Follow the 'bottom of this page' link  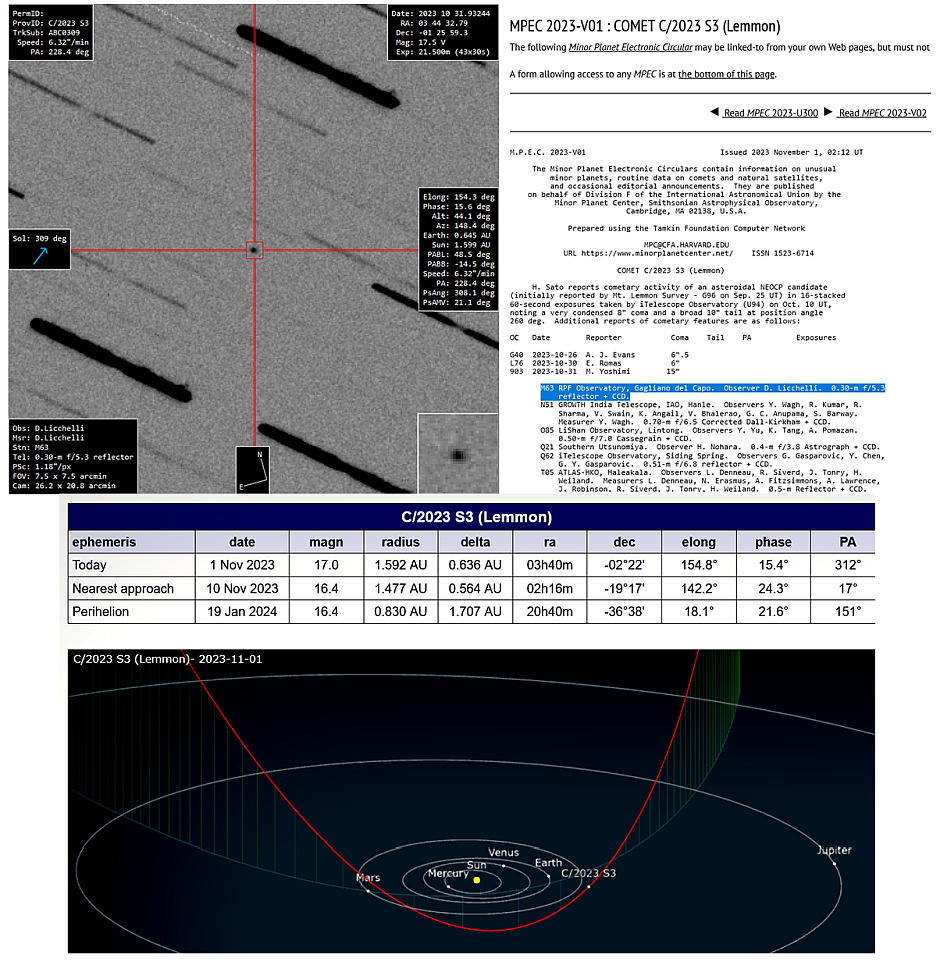tap(726, 74)
